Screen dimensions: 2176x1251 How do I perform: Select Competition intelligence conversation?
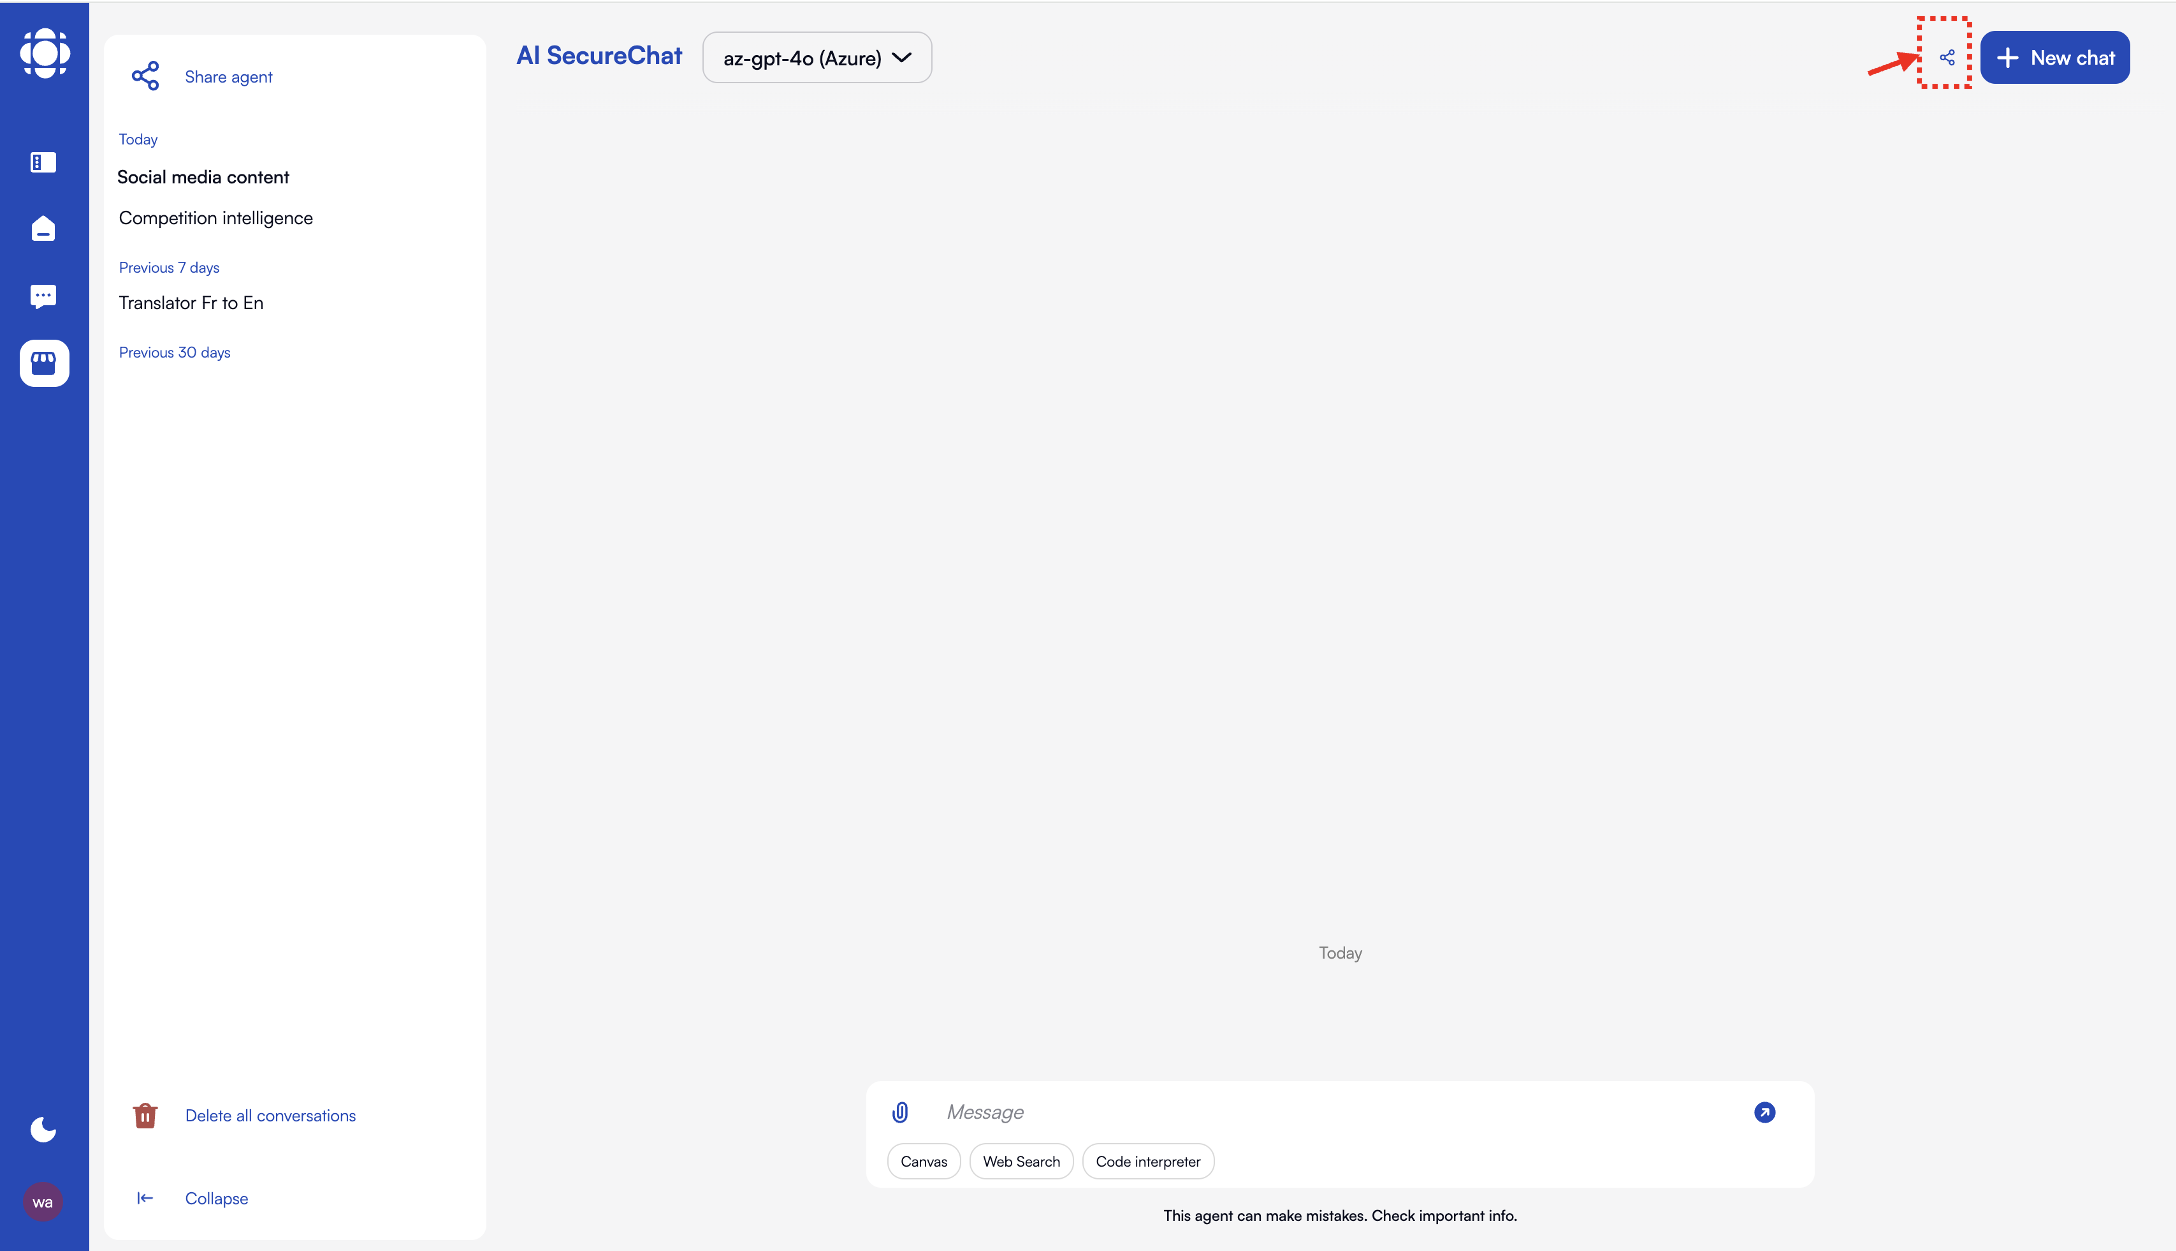click(216, 218)
